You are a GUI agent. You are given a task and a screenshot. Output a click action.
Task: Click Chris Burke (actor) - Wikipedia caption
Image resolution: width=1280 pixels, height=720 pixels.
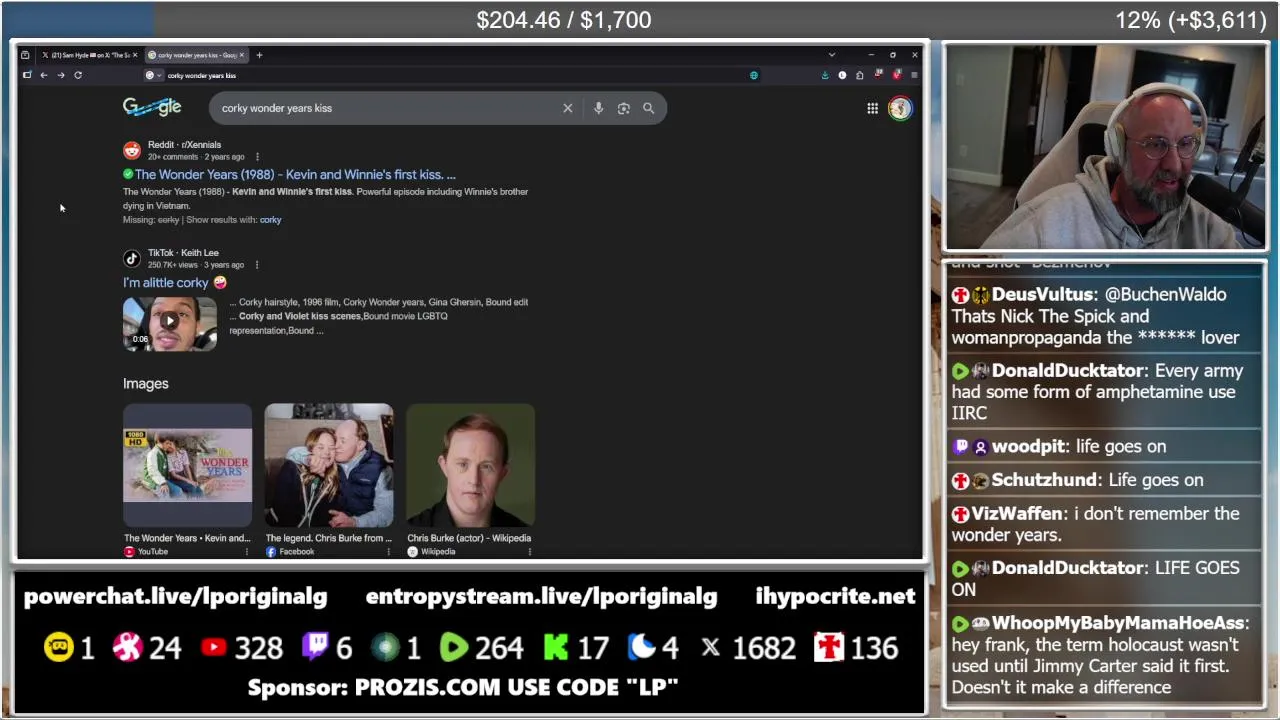(x=469, y=538)
